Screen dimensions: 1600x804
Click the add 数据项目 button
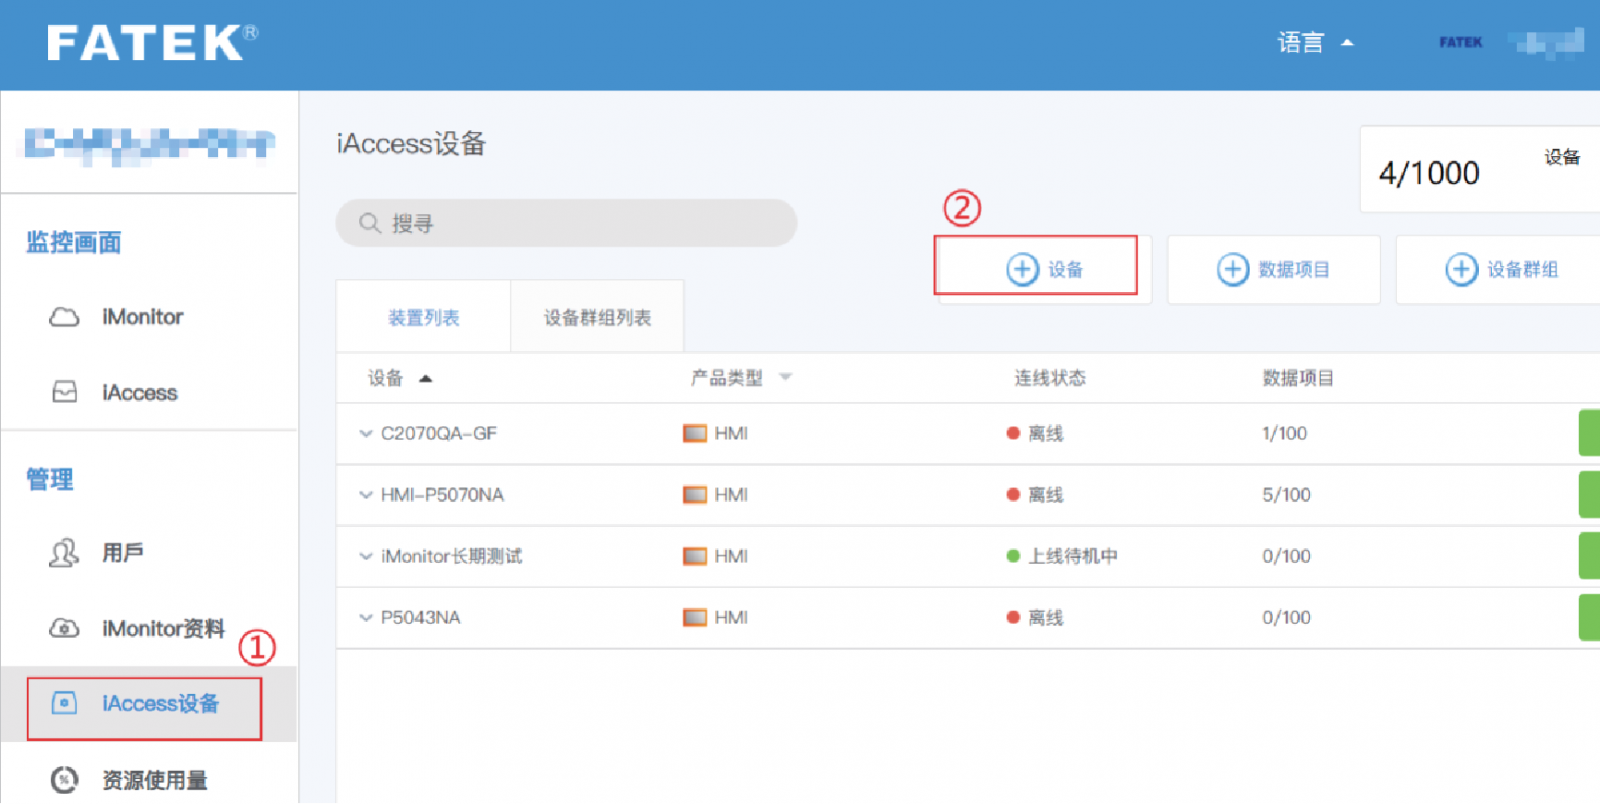pyautogui.click(x=1274, y=269)
